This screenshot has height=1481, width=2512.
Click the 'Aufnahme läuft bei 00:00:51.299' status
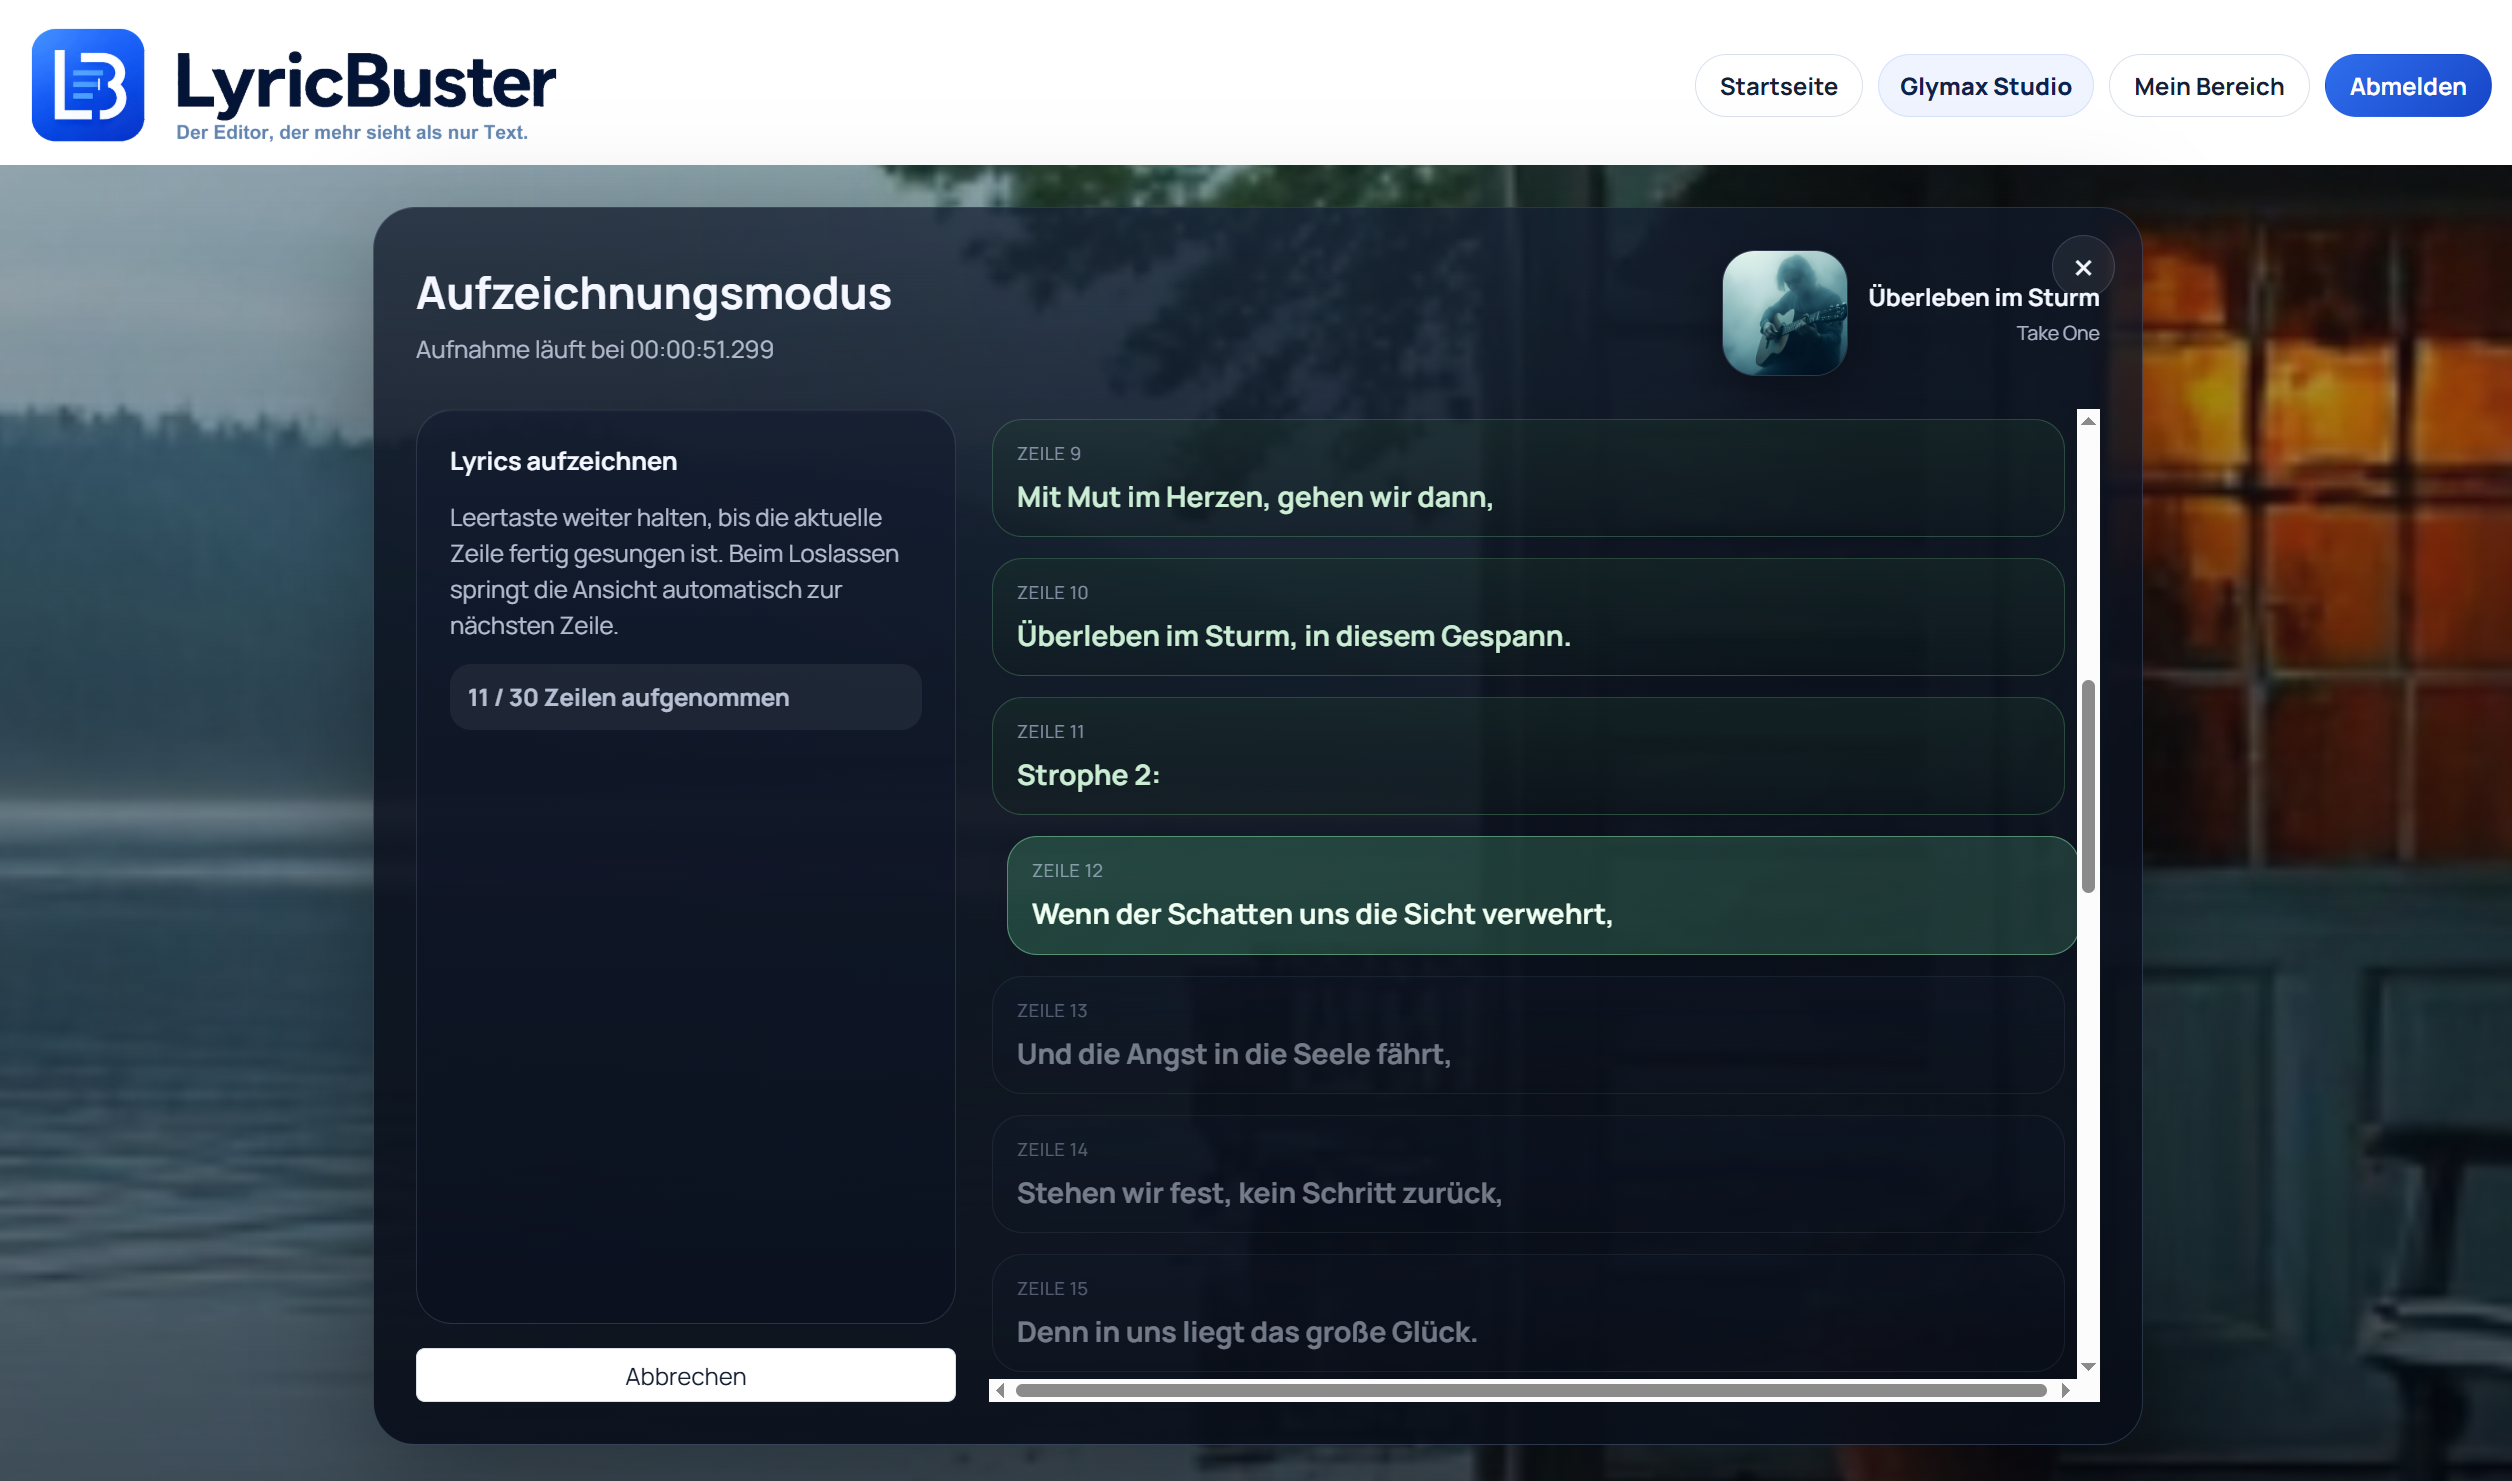coord(595,349)
